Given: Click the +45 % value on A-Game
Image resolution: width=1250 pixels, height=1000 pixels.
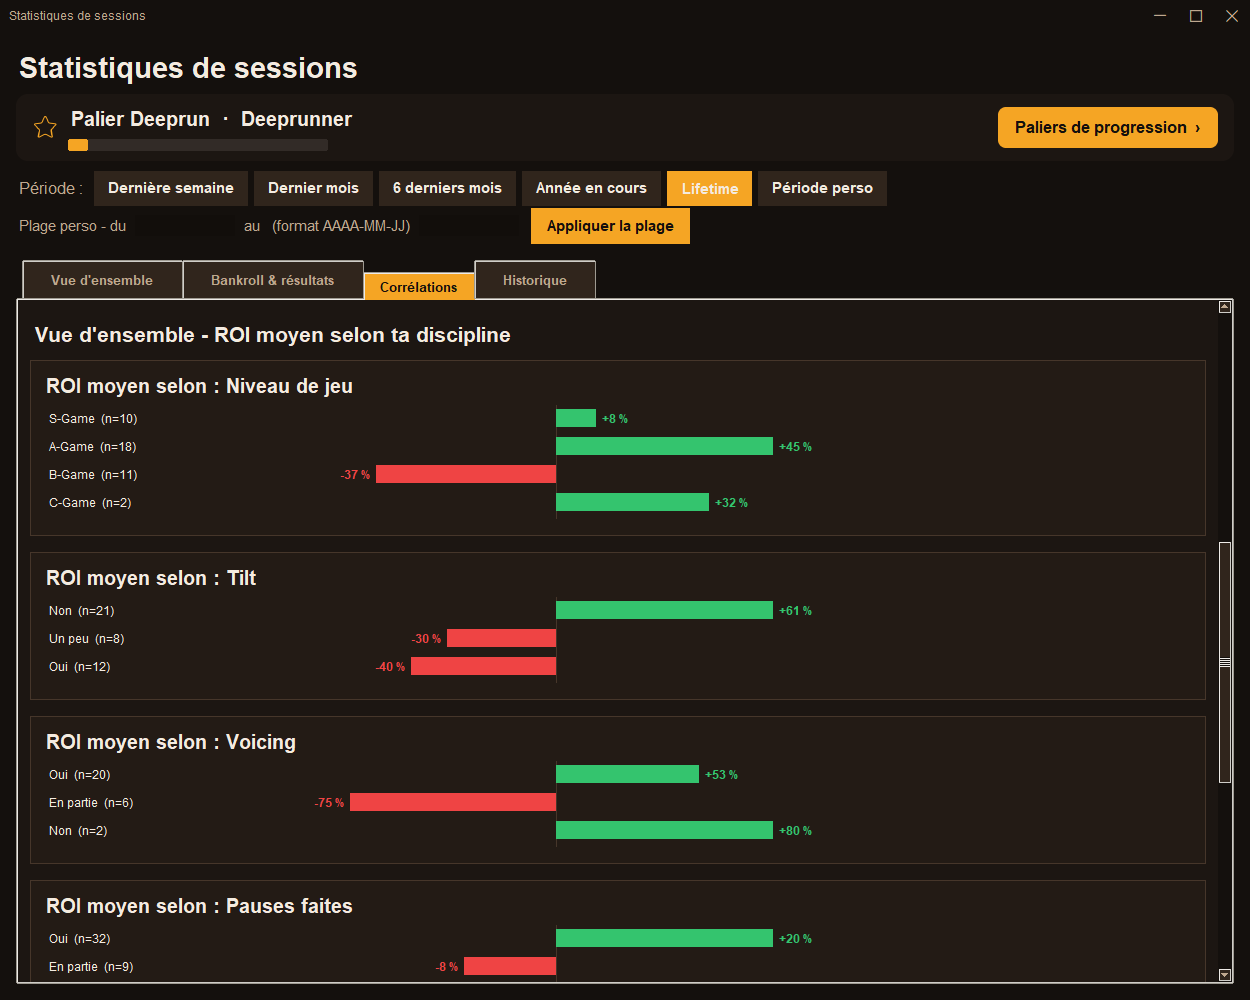Looking at the screenshot, I should point(795,447).
